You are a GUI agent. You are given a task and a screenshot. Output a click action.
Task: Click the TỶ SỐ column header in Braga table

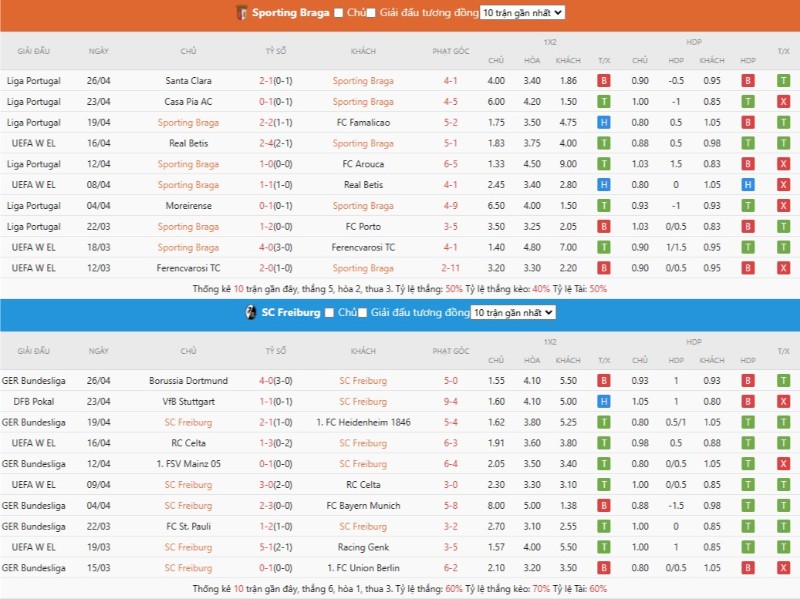pos(276,51)
